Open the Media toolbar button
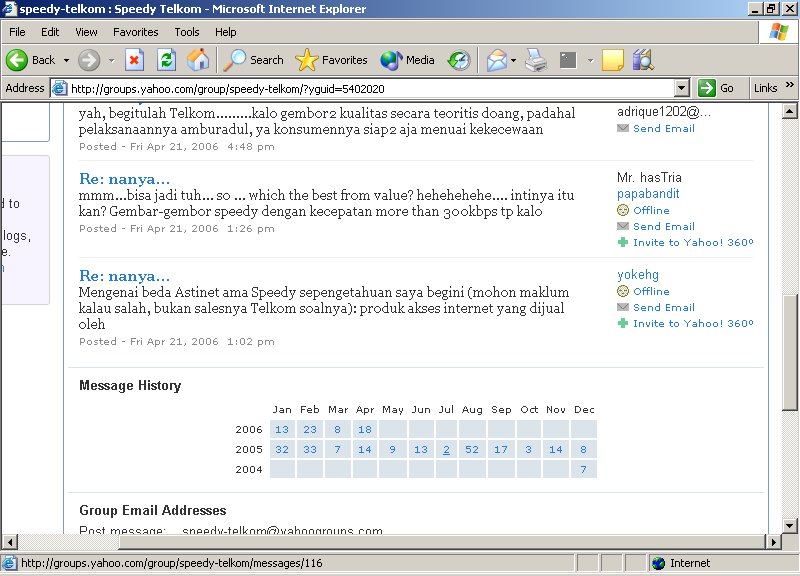This screenshot has width=800, height=576. (407, 60)
